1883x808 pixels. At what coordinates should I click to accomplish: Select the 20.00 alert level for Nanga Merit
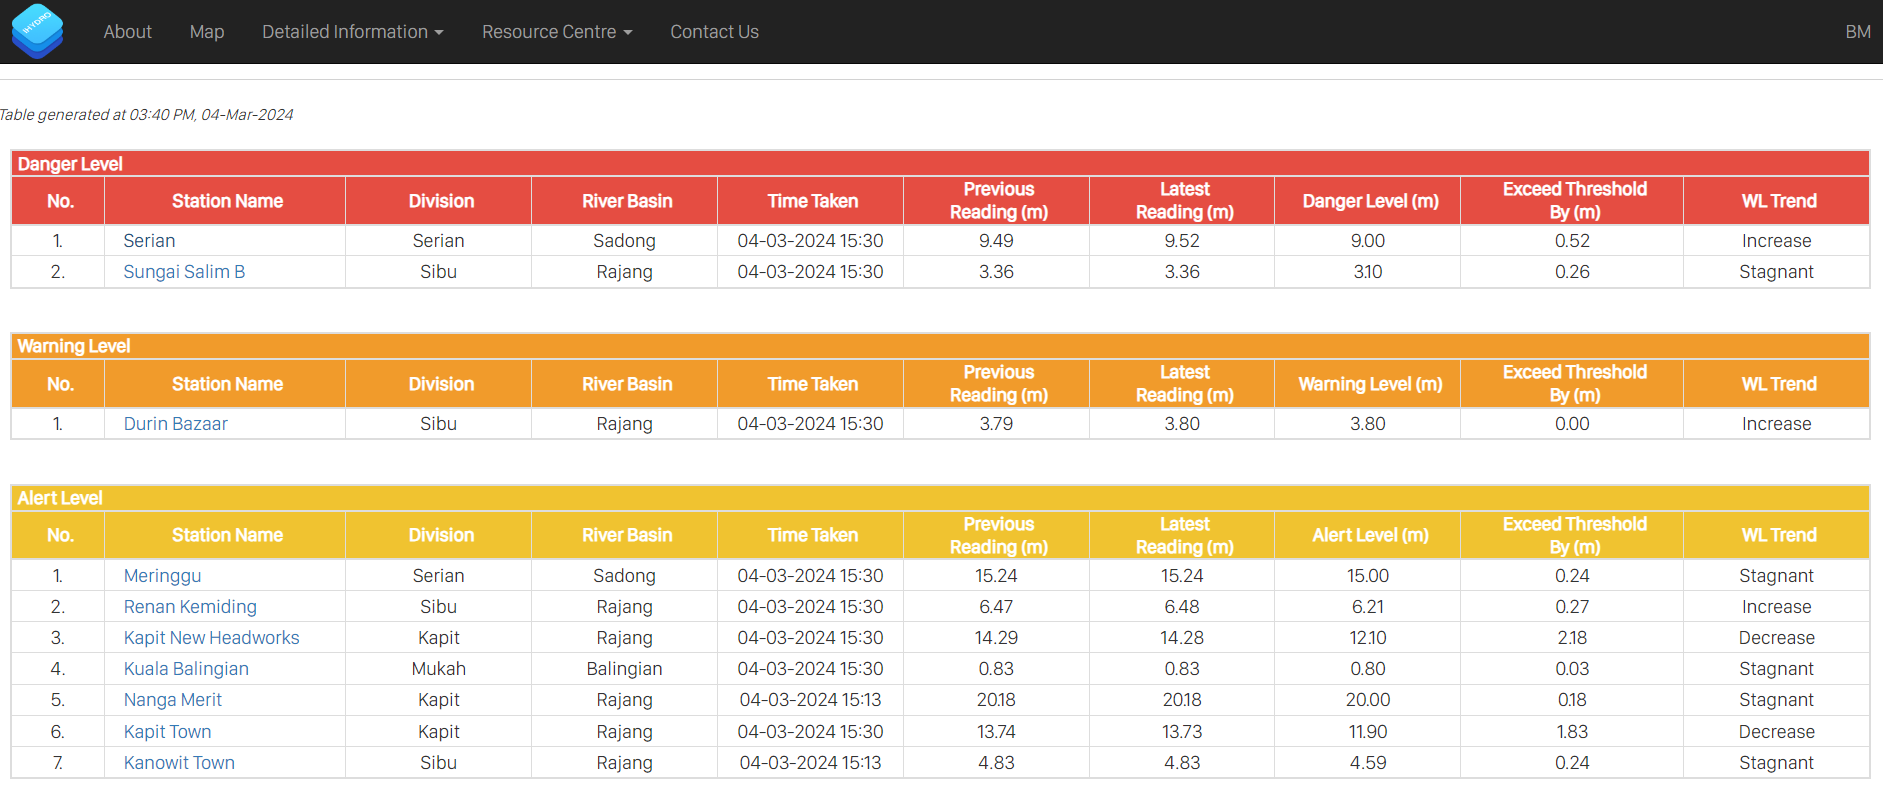tap(1368, 700)
